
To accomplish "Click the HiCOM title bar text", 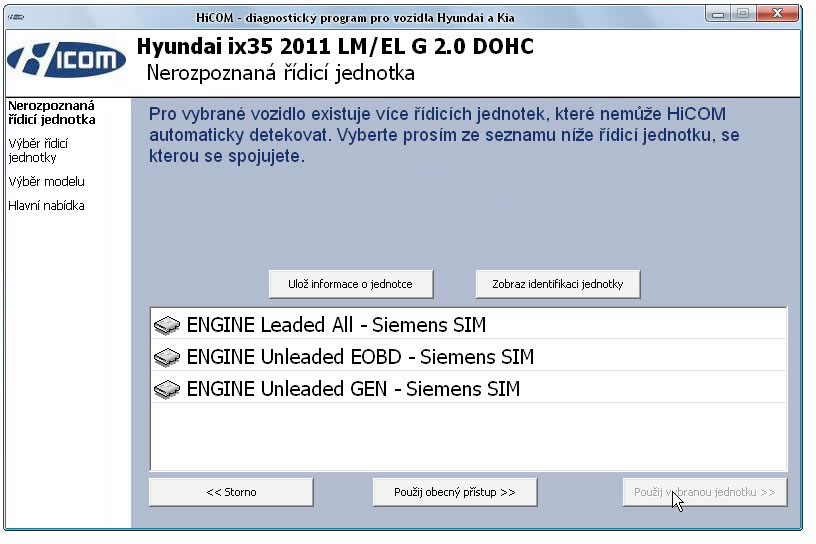I will click(x=355, y=18).
